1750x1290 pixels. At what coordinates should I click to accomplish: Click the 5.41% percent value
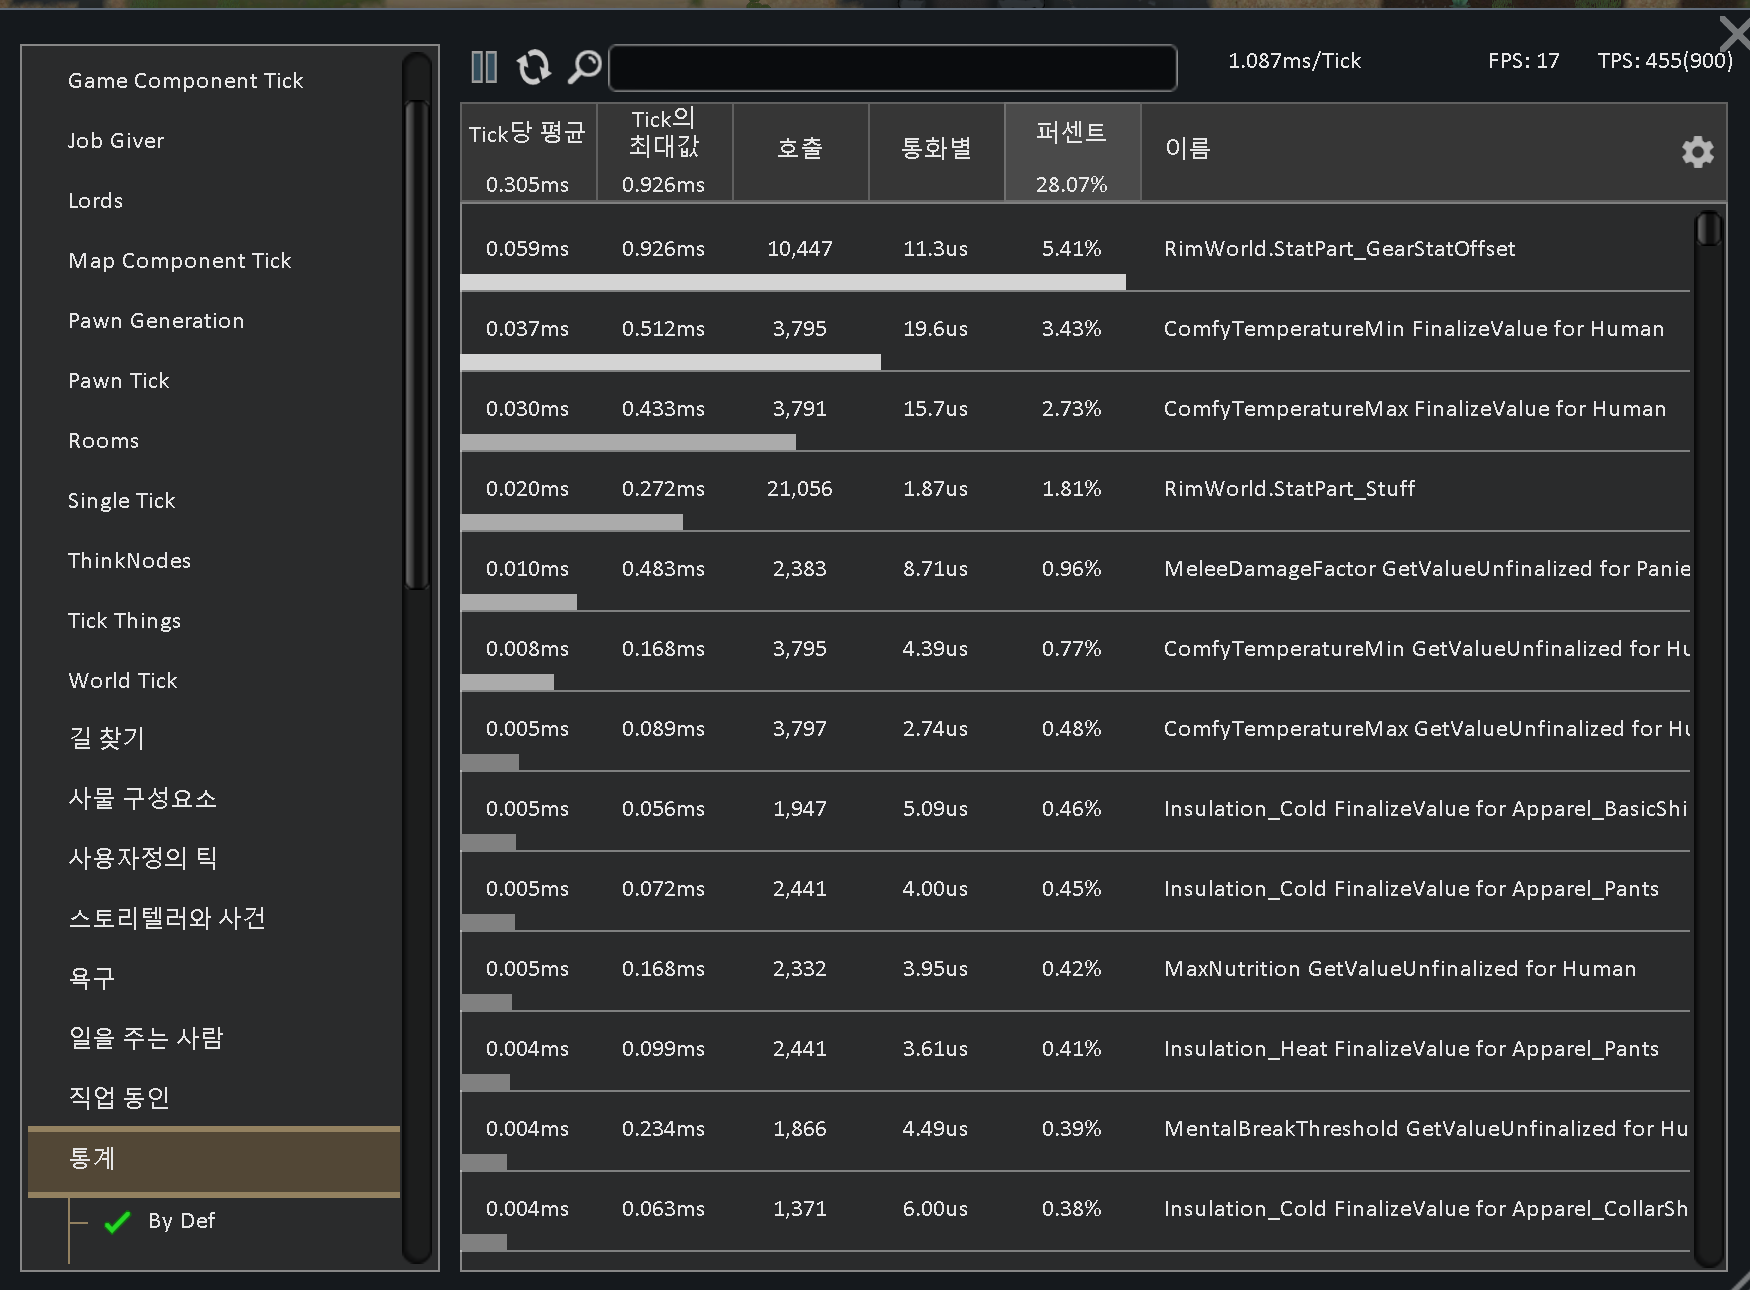[1072, 249]
